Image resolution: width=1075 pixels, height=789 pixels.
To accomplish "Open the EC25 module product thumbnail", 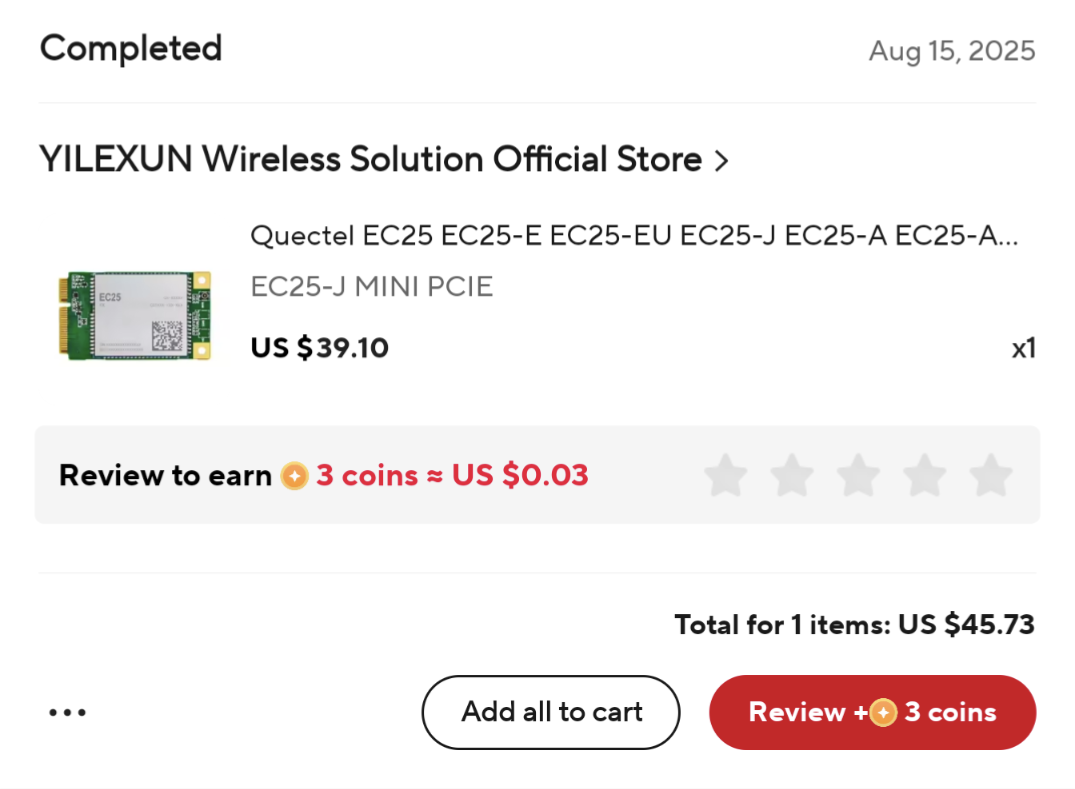I will click(x=137, y=315).
